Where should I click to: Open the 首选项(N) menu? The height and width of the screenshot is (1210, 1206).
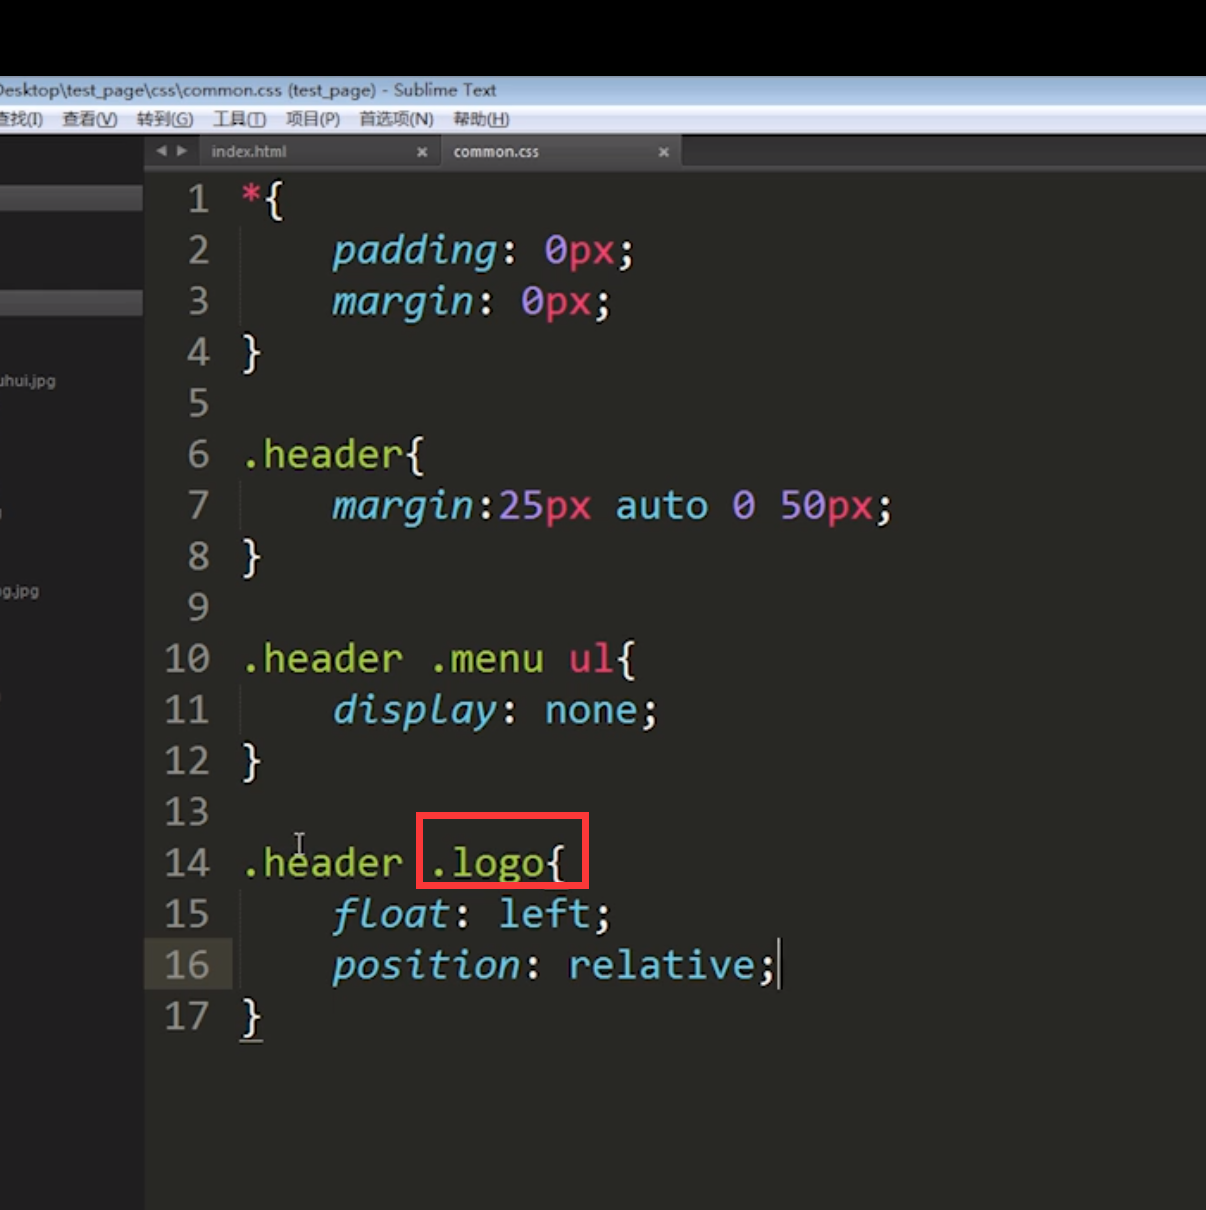point(396,120)
